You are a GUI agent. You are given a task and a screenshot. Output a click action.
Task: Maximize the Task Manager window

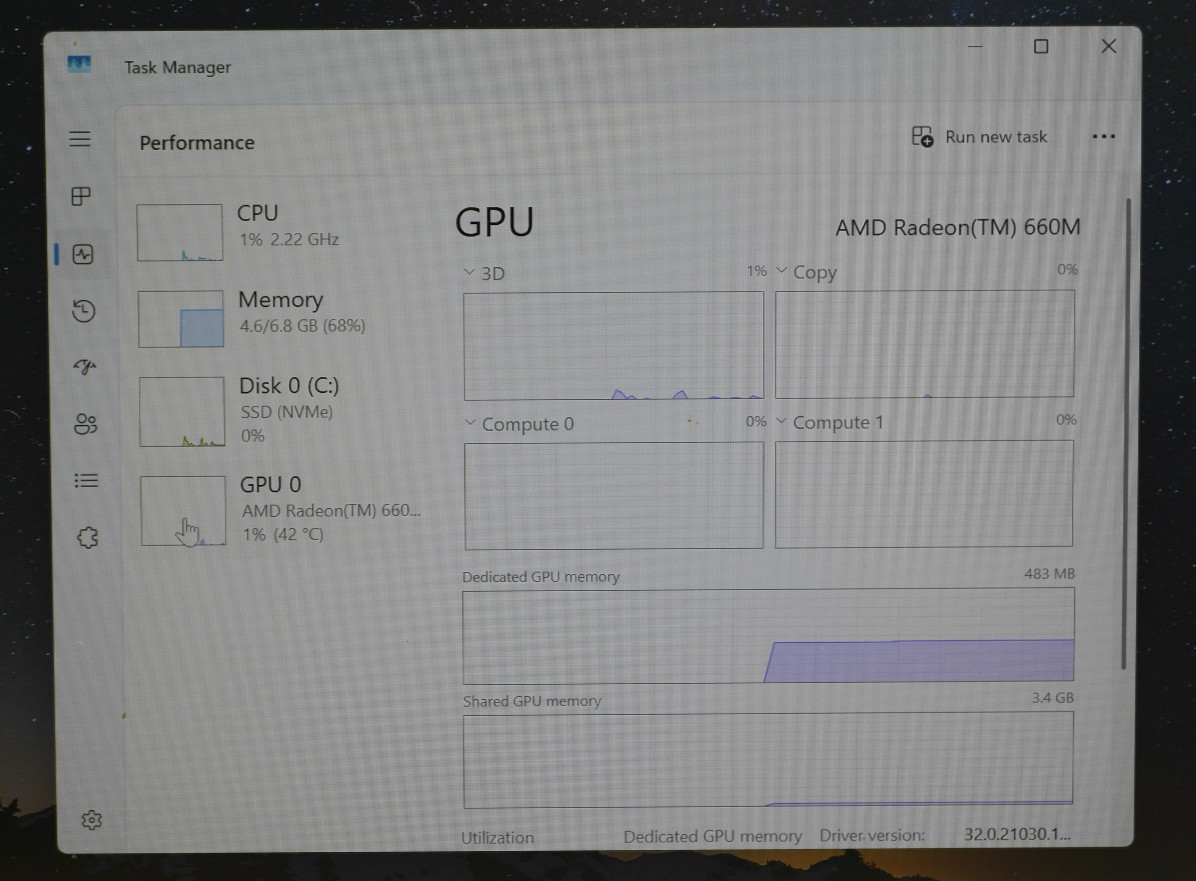(1040, 47)
